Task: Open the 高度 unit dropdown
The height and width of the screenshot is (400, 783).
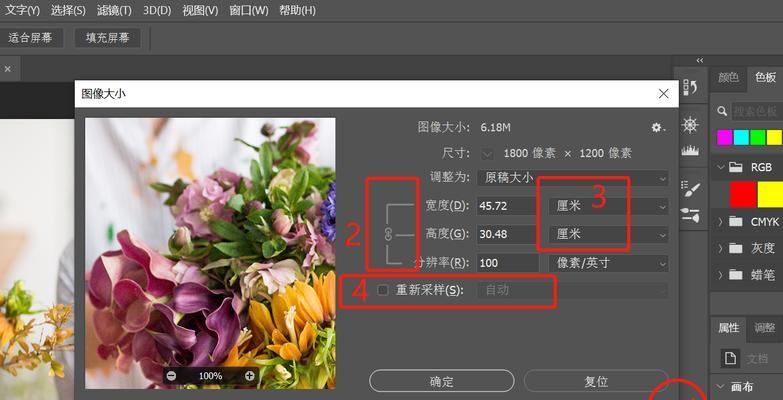Action: click(609, 234)
